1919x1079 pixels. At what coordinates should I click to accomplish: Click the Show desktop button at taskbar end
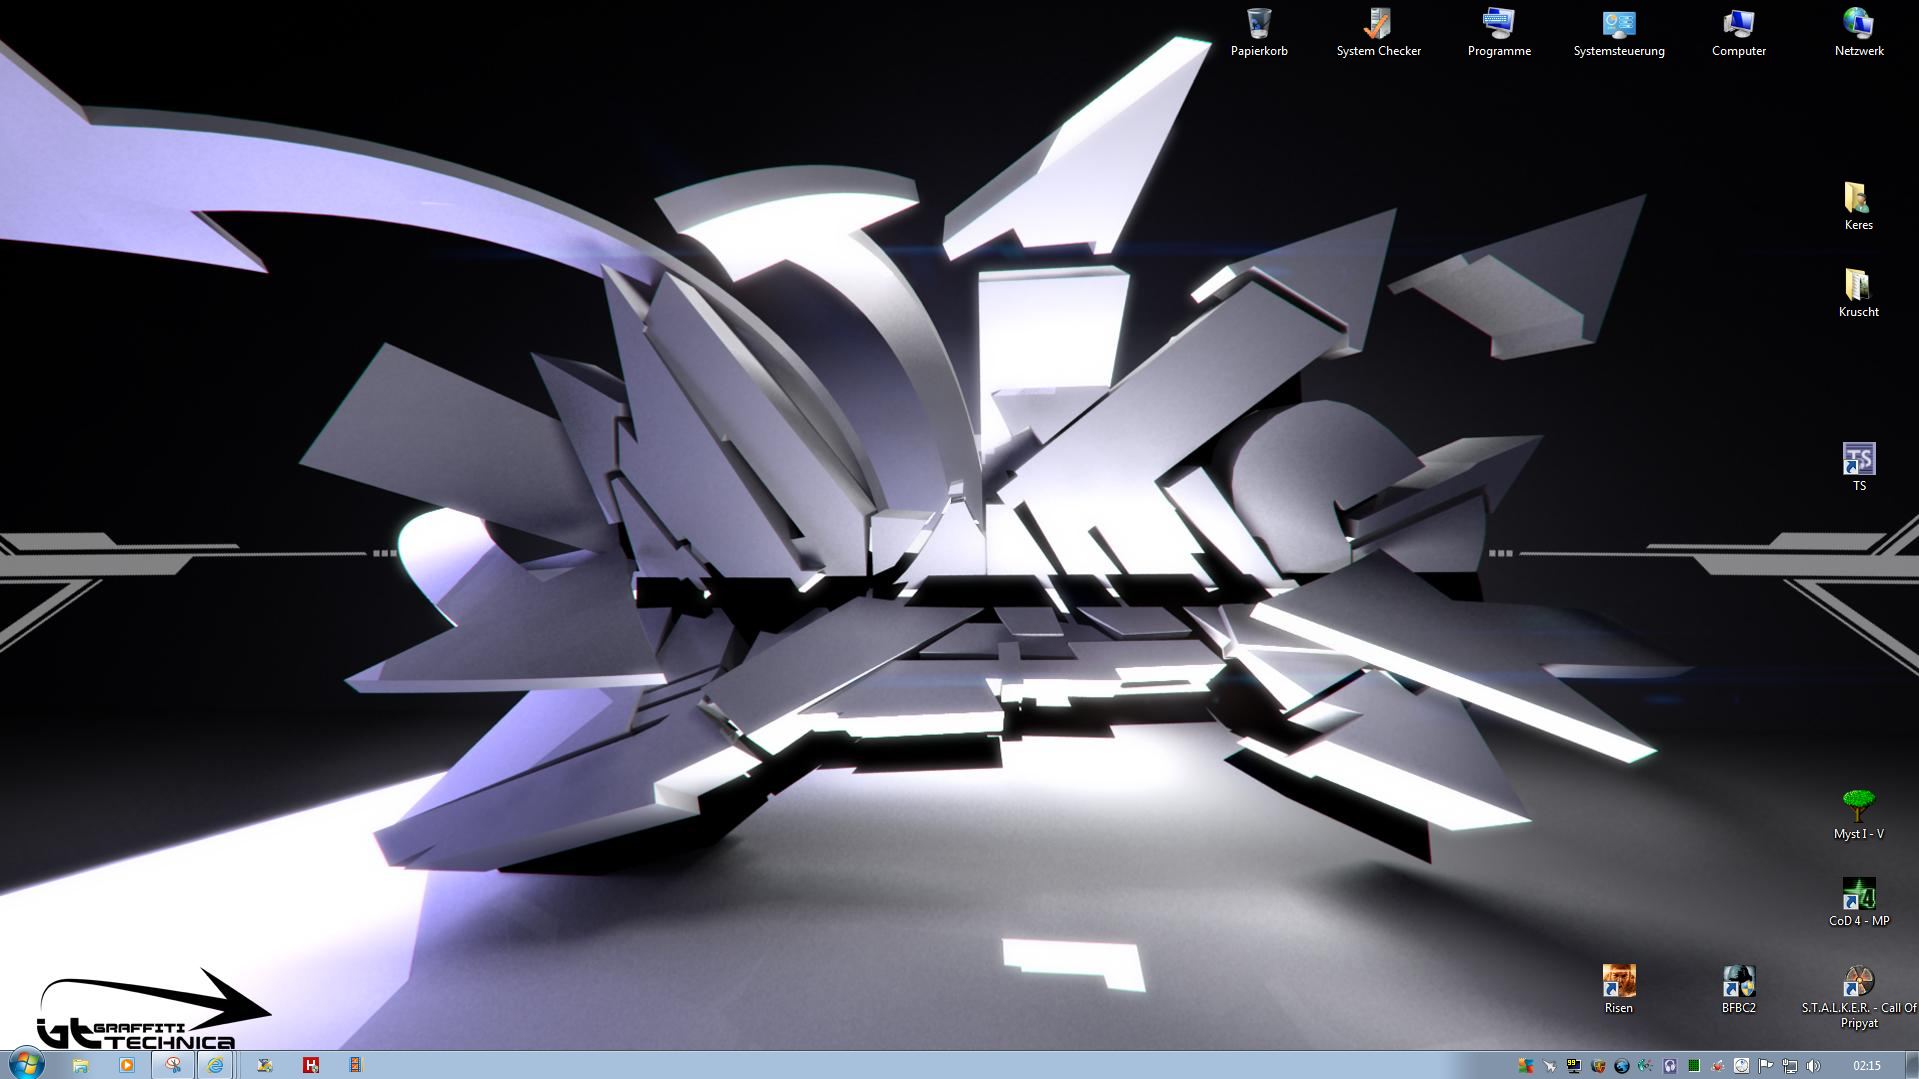tap(1911, 1065)
